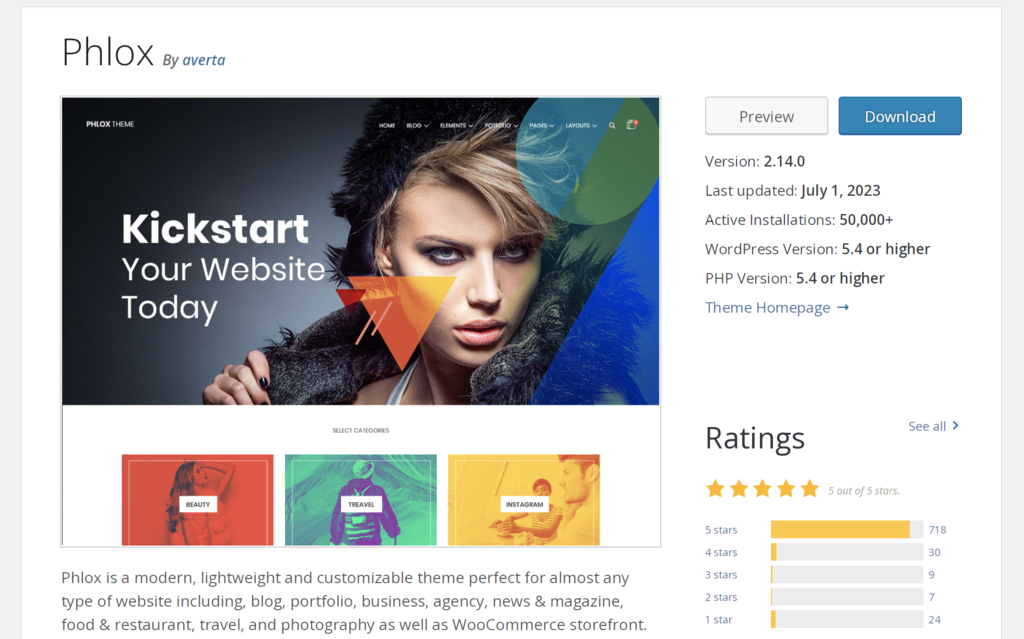This screenshot has height=639, width=1024.
Task: Open LAYOUTS dropdown in screenshot menu
Action: (581, 125)
